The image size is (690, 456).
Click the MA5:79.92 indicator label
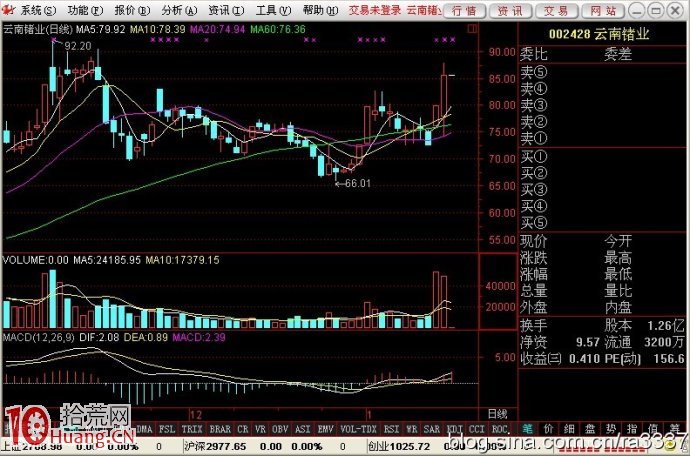[x=100, y=29]
